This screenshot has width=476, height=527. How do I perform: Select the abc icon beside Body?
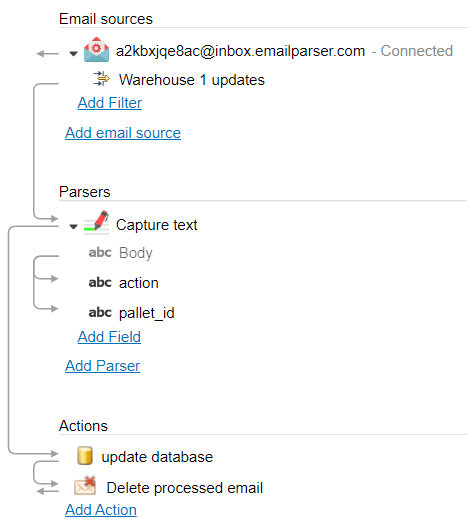point(100,252)
